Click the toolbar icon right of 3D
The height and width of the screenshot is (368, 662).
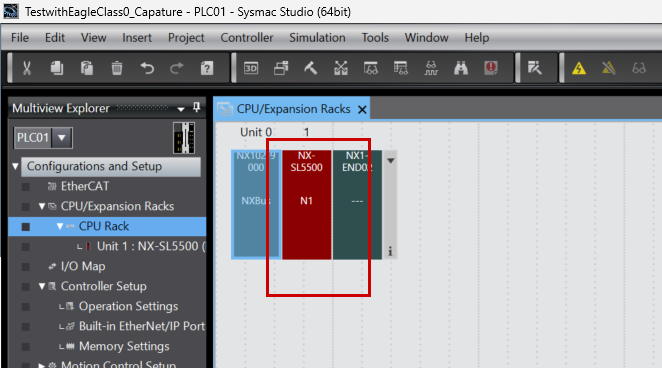(281, 68)
